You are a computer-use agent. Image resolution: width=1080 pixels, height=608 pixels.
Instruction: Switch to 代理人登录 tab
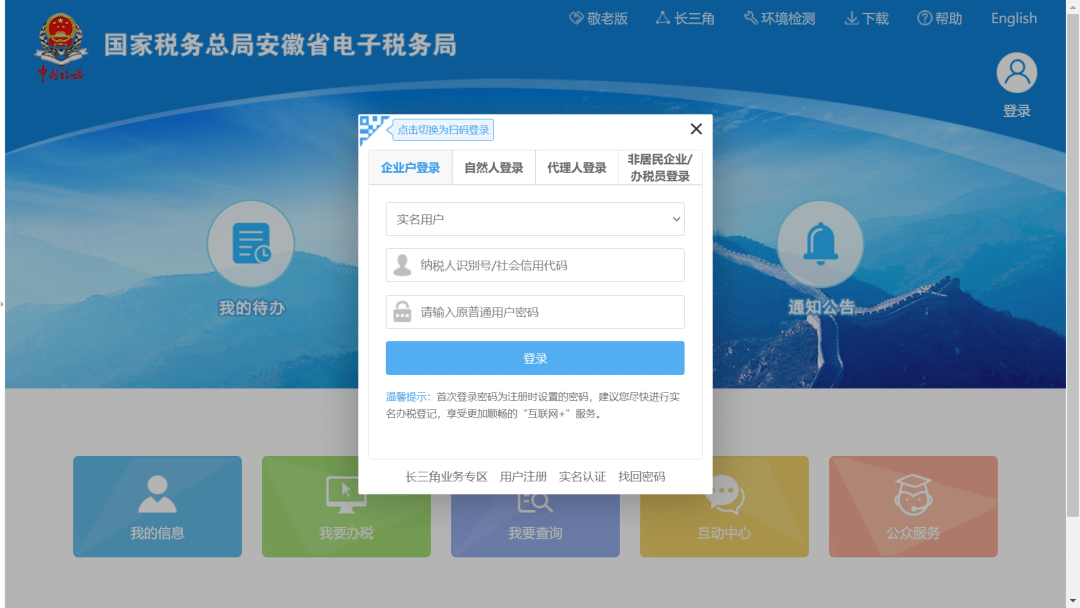577,167
